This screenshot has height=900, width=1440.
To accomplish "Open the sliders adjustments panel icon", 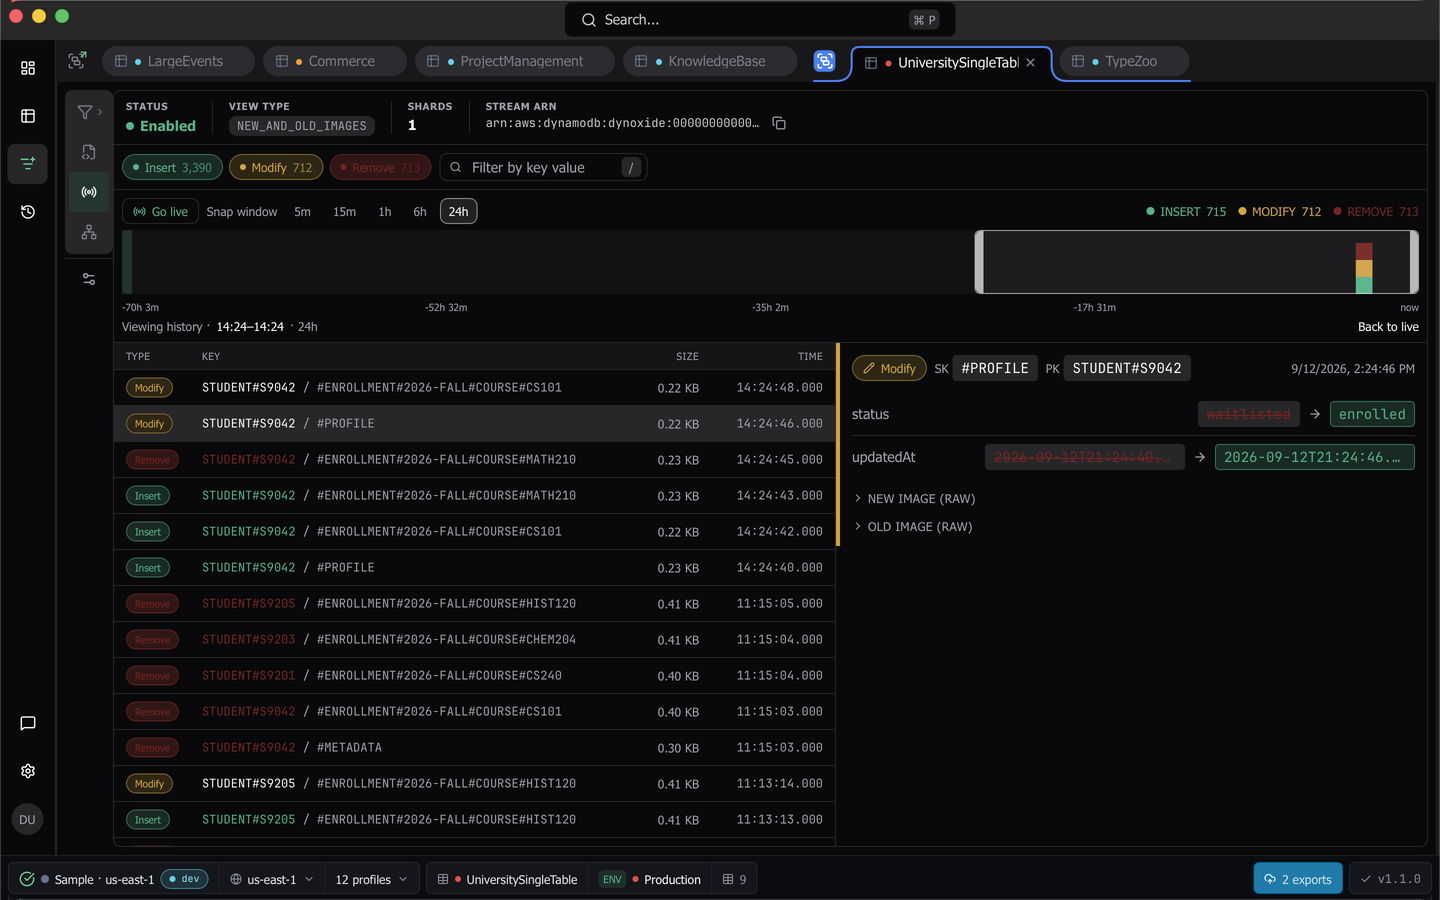I will coord(89,279).
